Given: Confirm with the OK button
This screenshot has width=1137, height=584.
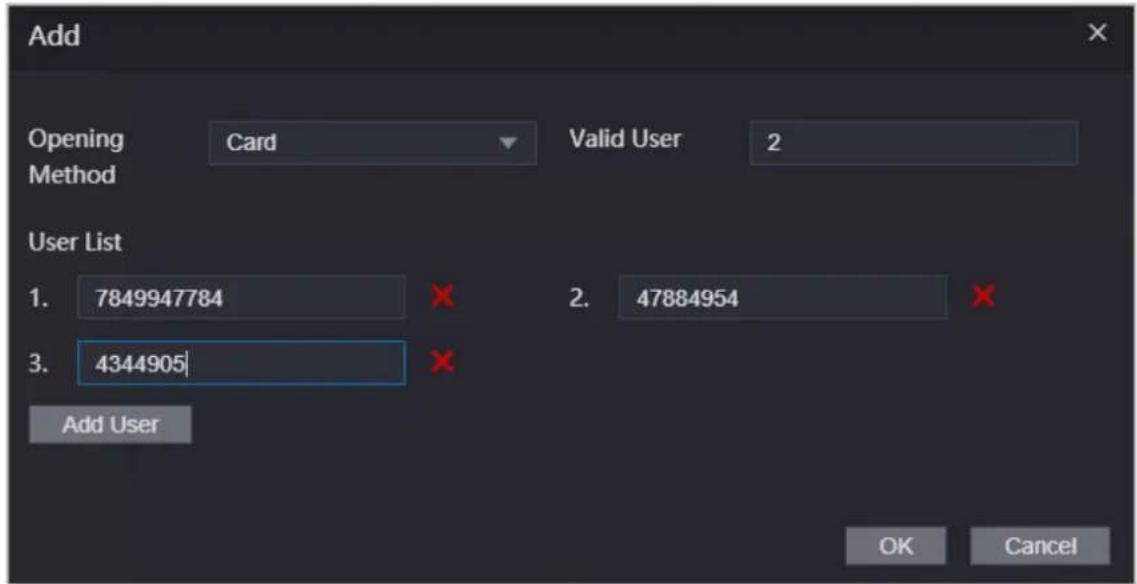Looking at the screenshot, I should click(x=896, y=546).
